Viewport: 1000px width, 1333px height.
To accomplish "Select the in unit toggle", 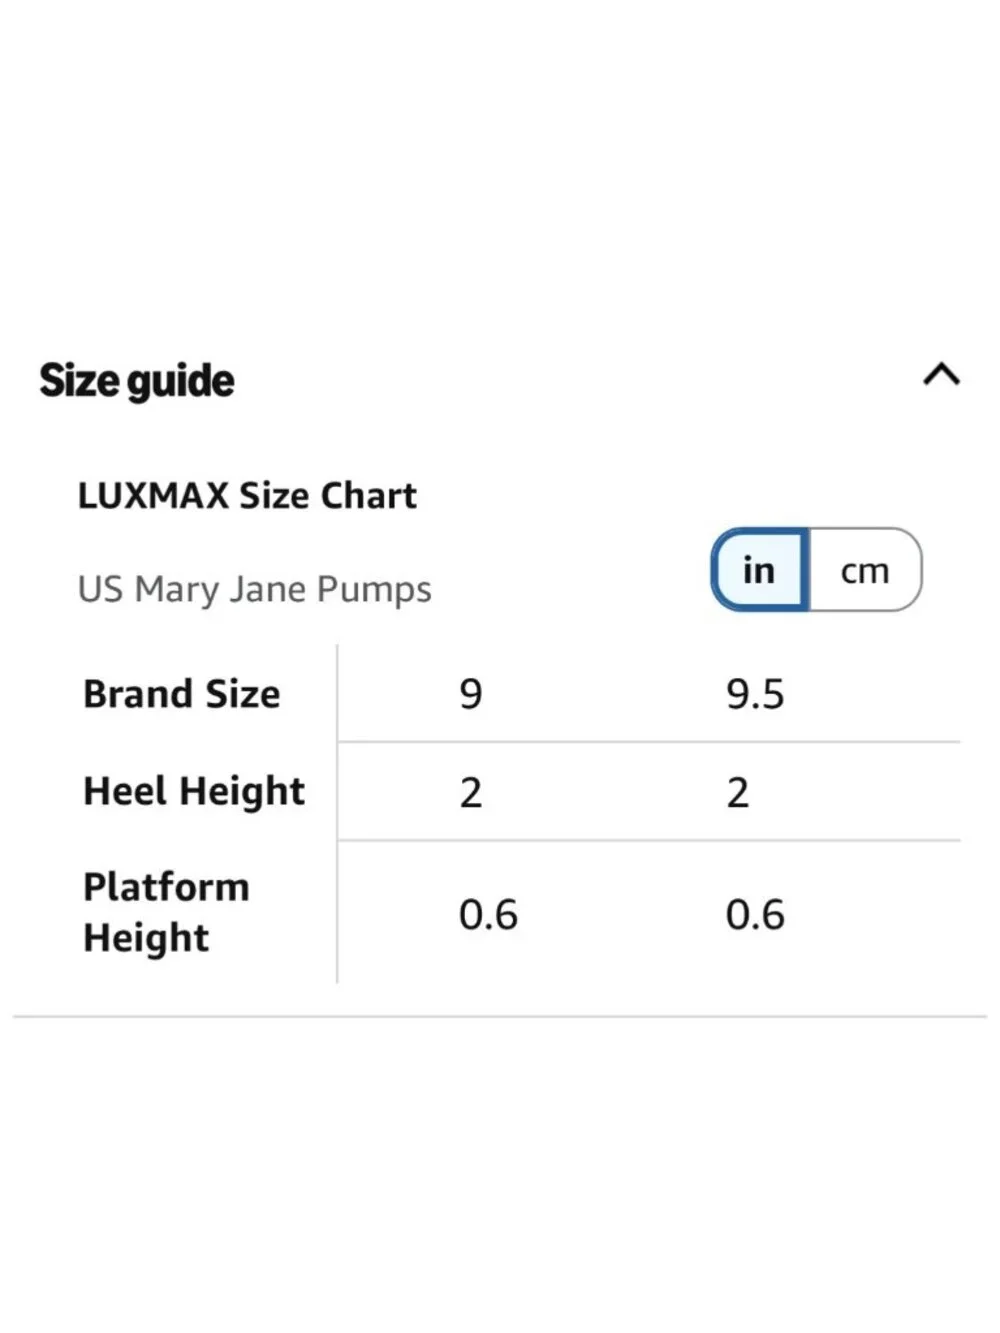I will 759,570.
